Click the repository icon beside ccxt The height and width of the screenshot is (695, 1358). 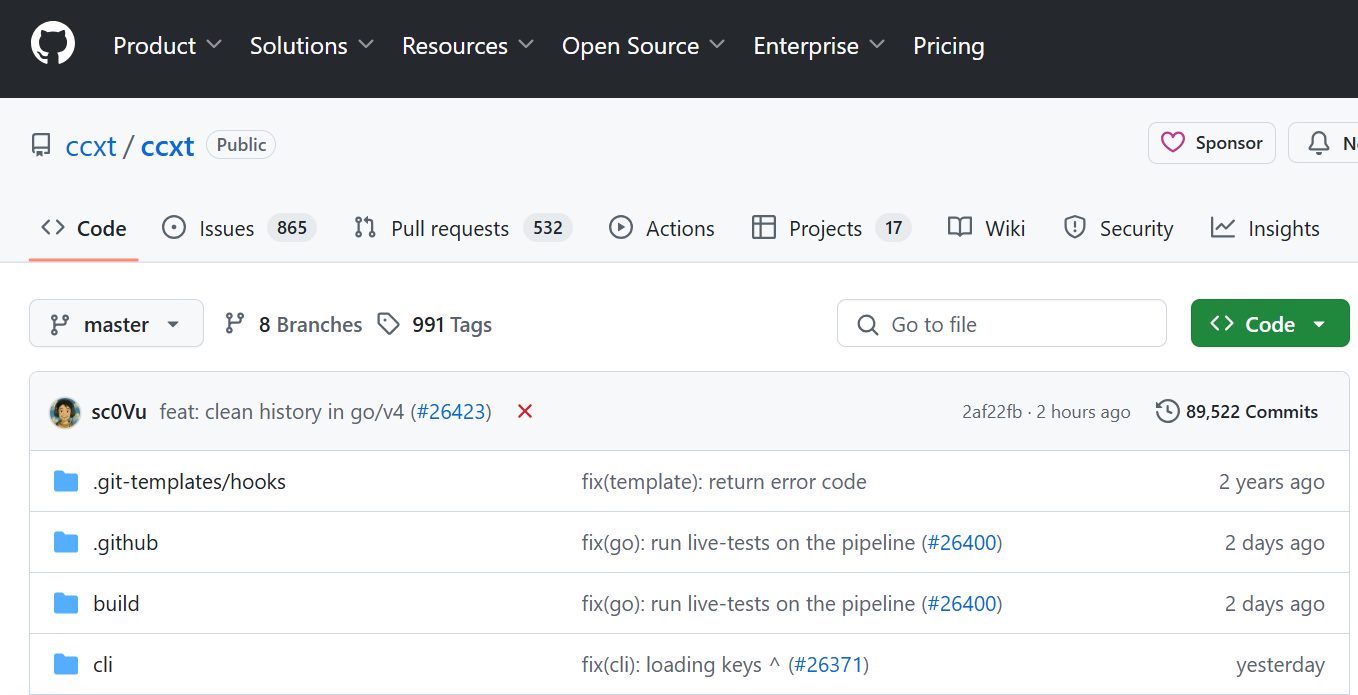(41, 146)
